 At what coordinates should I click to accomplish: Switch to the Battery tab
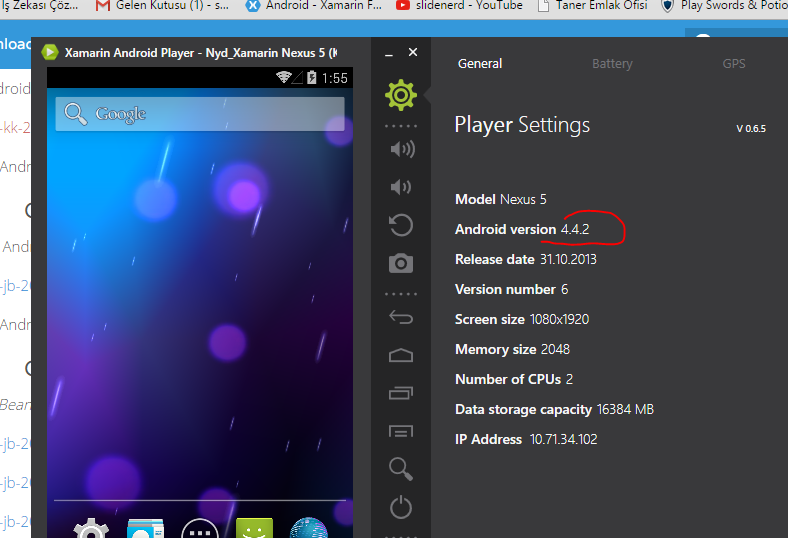pyautogui.click(x=612, y=64)
